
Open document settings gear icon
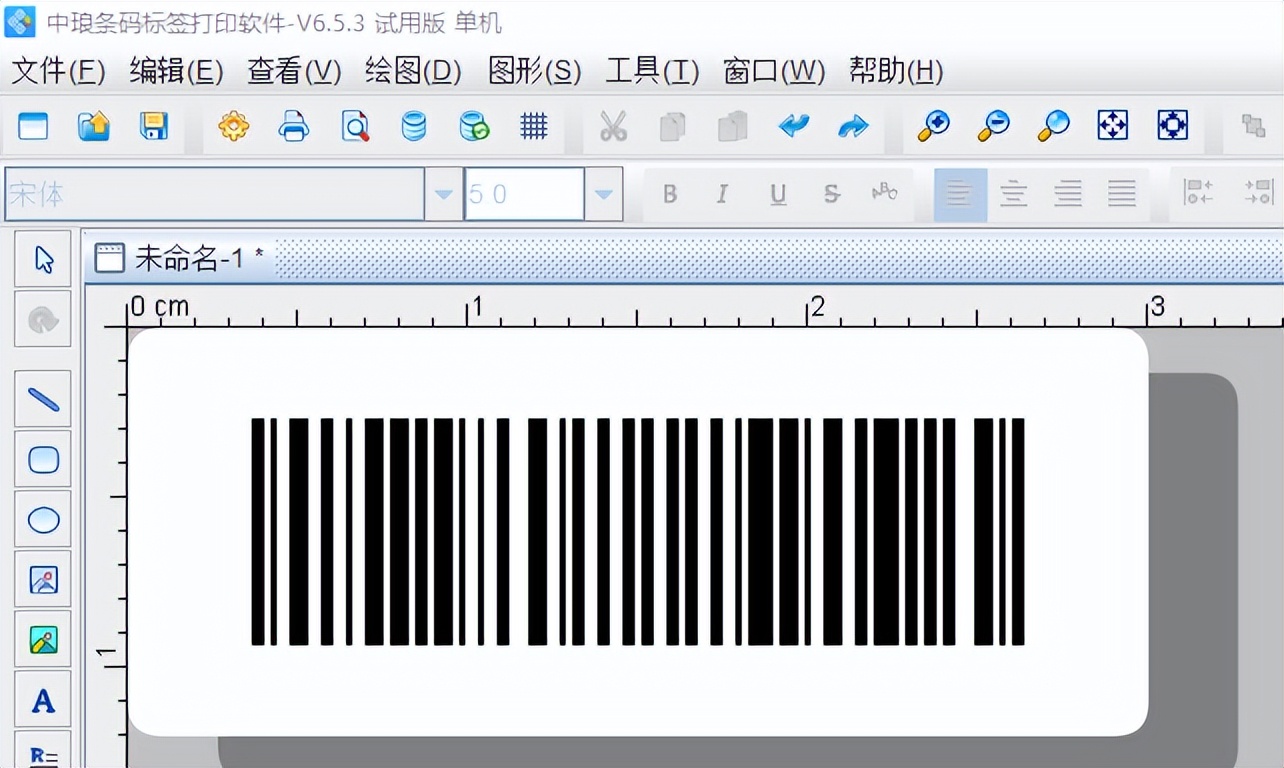click(233, 126)
